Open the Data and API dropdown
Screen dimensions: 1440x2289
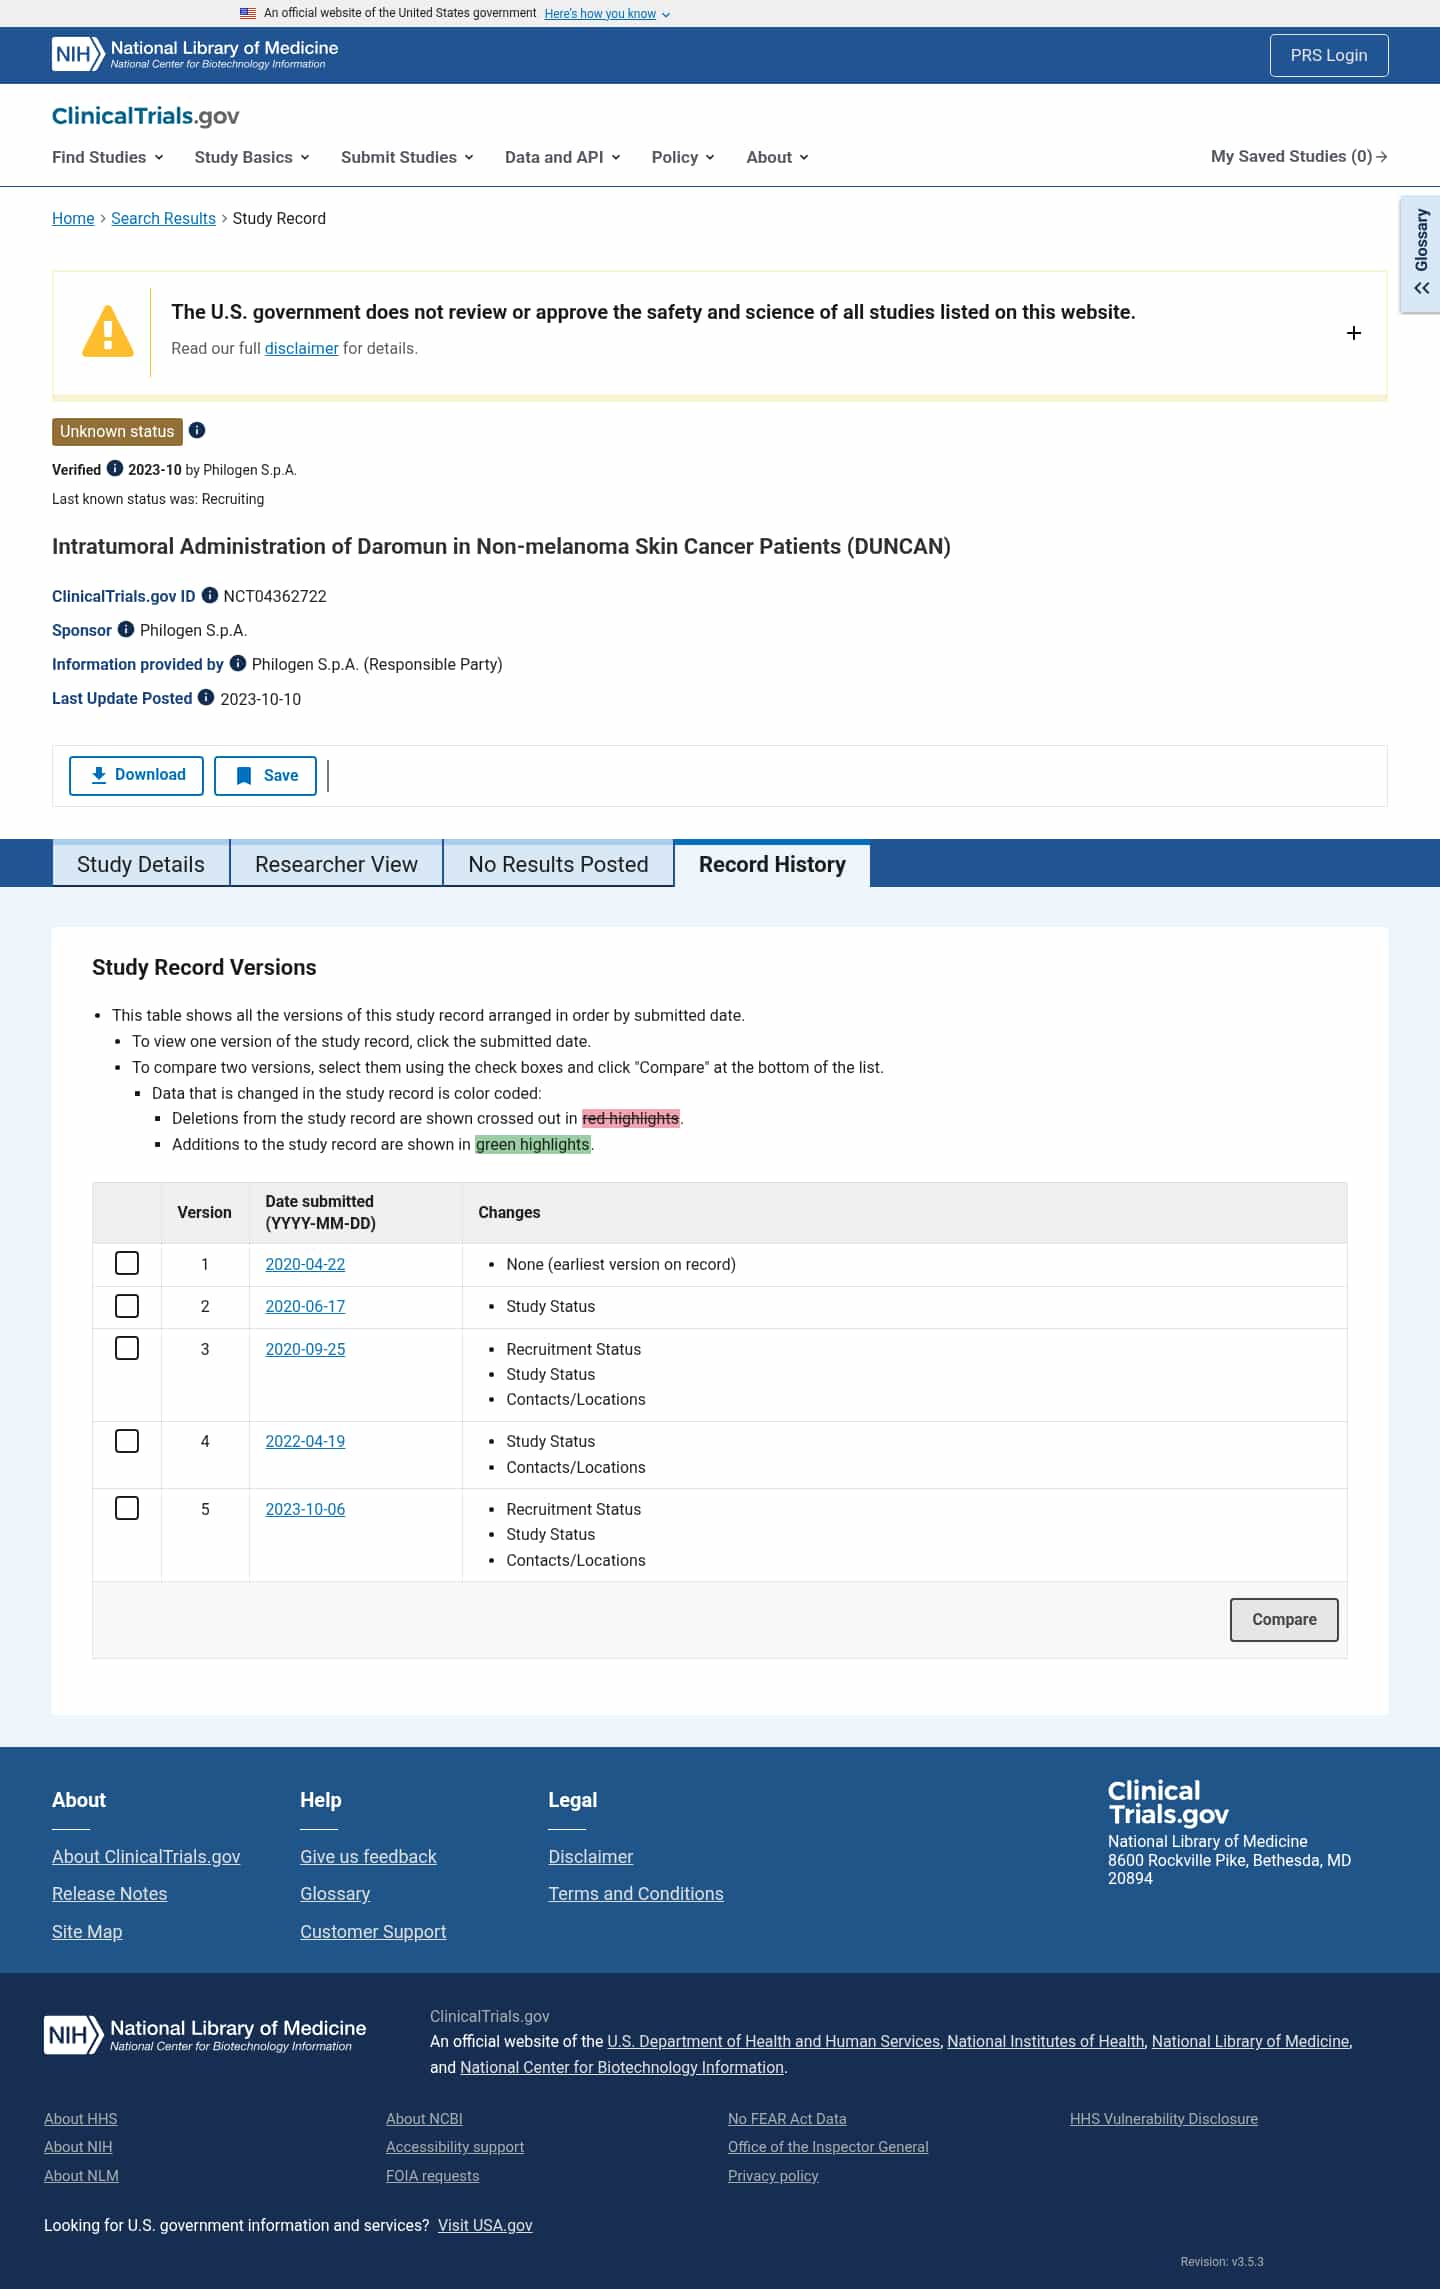pos(563,157)
